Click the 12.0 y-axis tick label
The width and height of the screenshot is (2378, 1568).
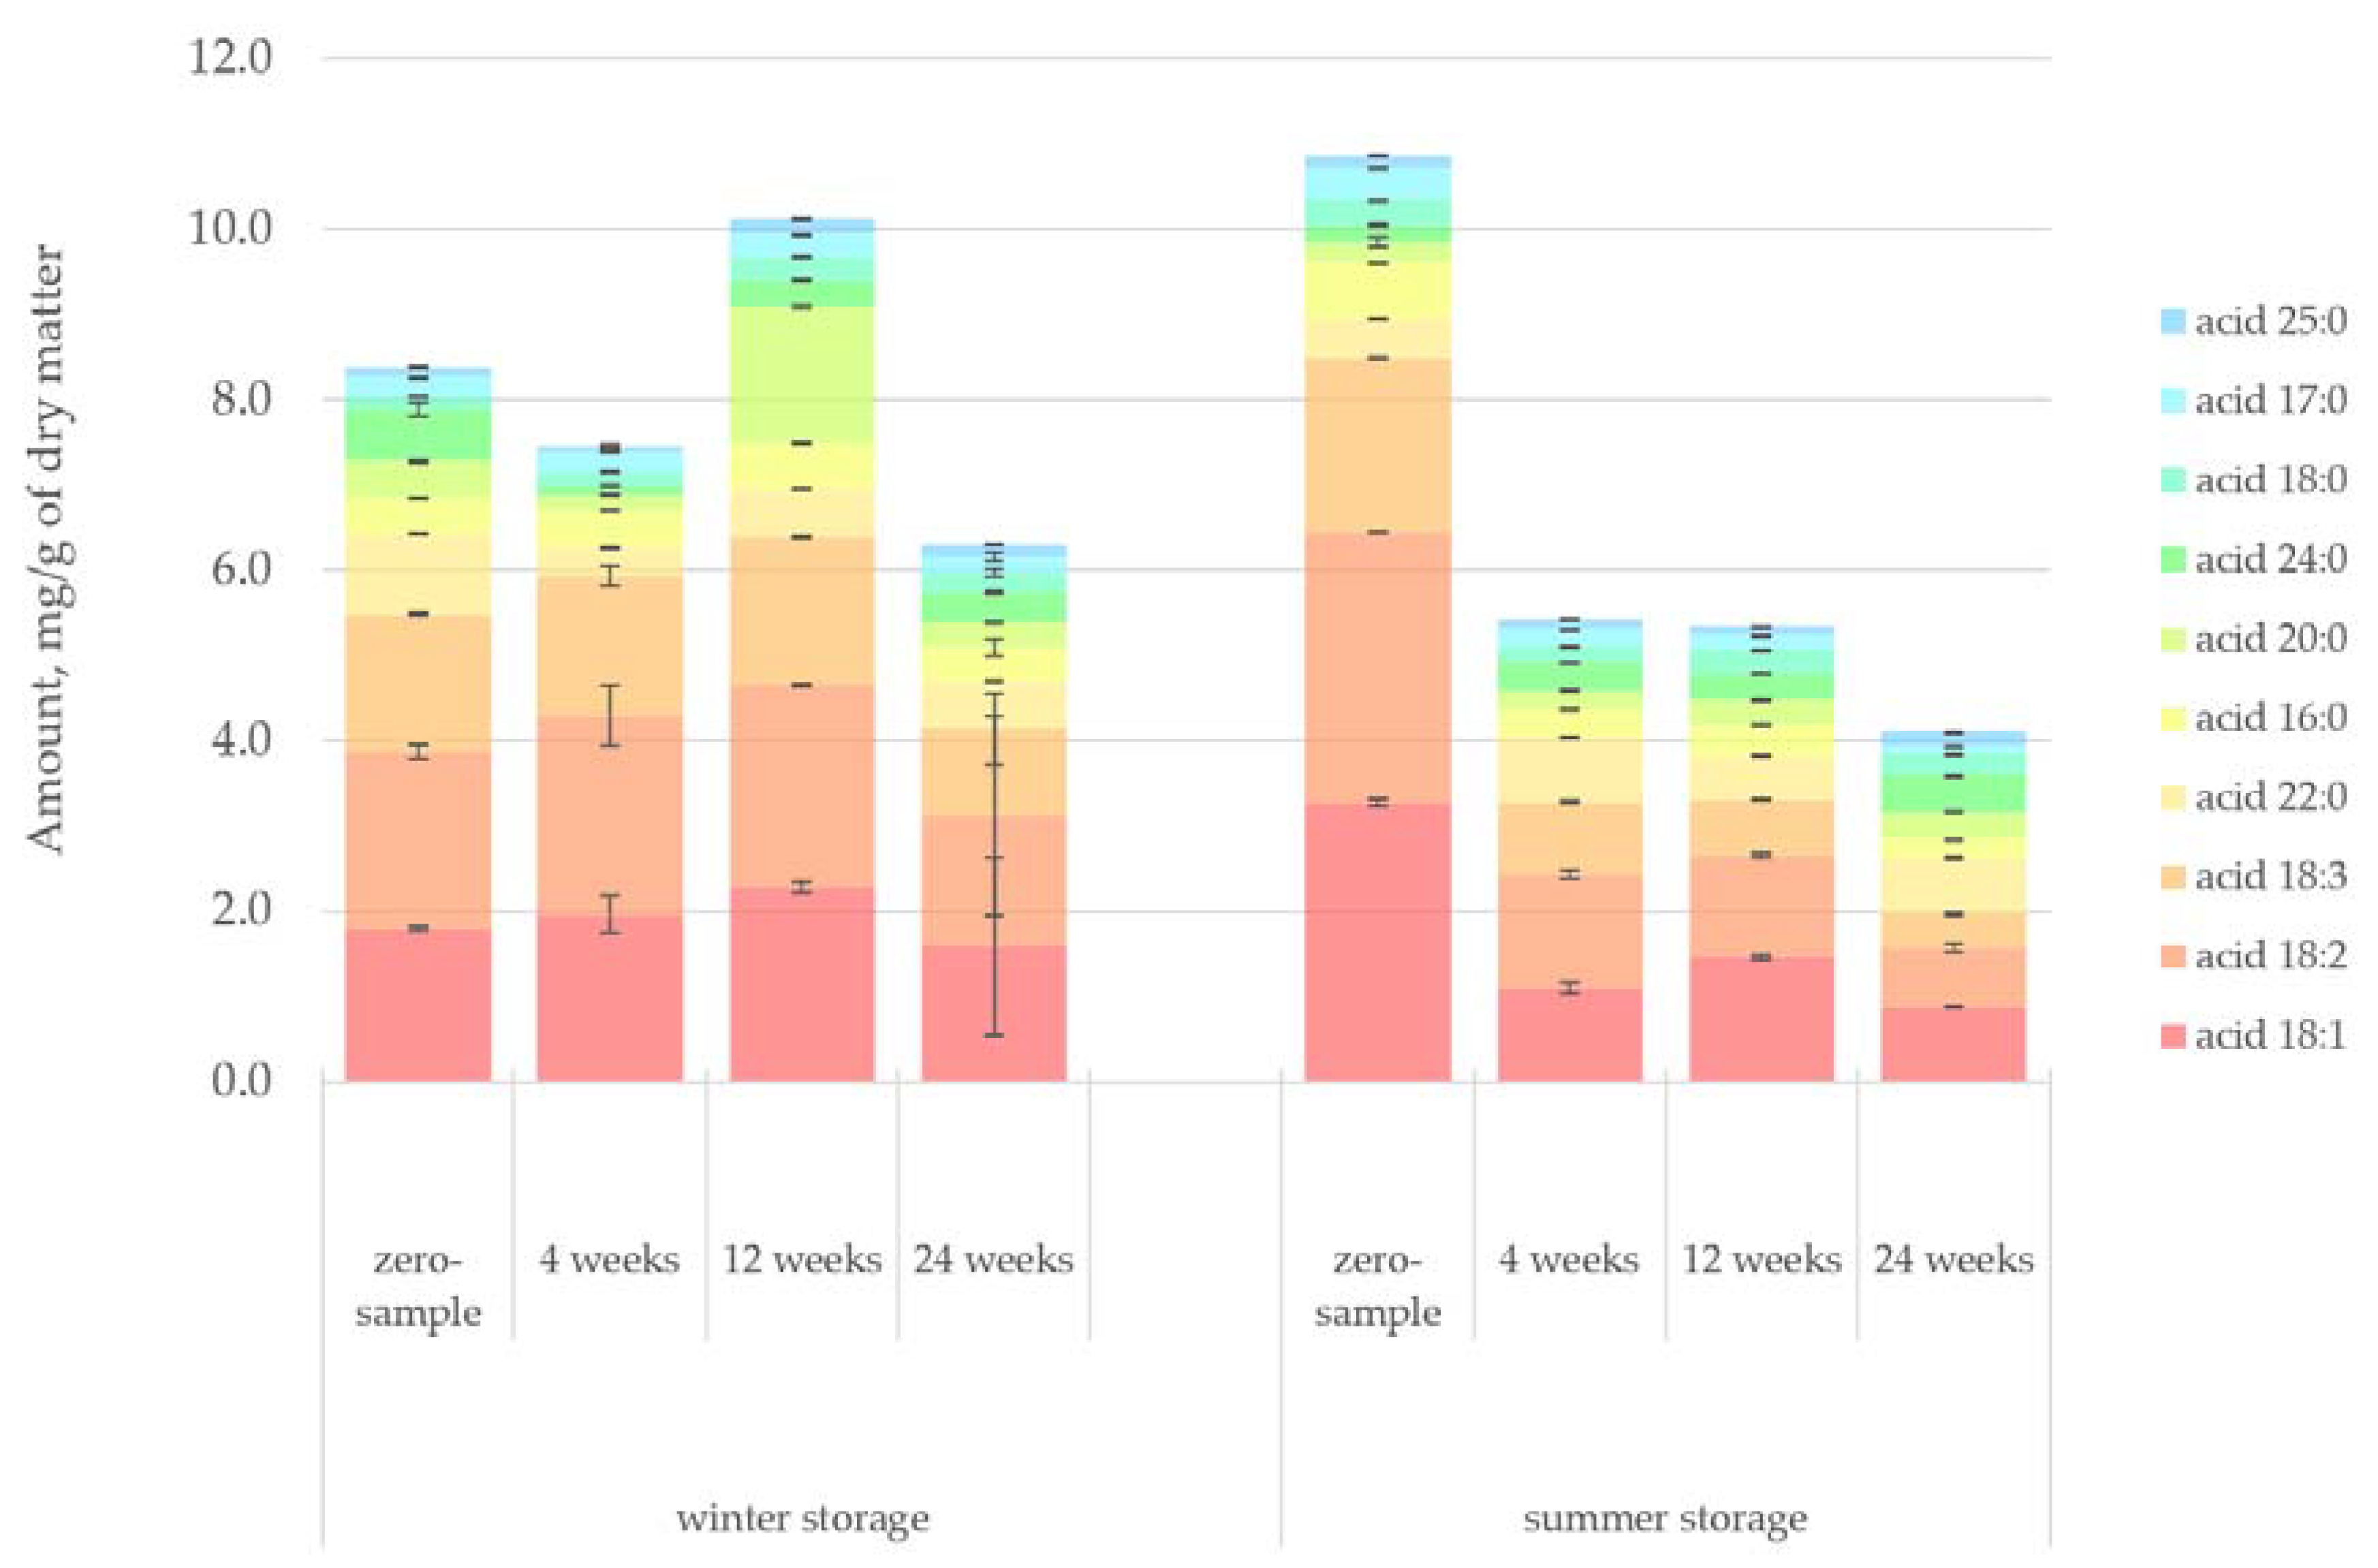(229, 58)
